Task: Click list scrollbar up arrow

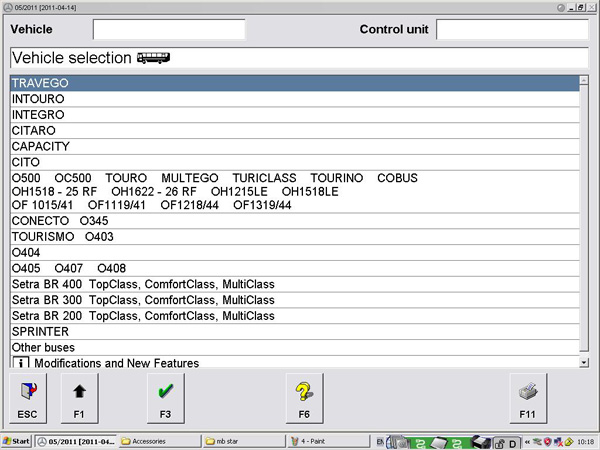Action: tap(584, 80)
